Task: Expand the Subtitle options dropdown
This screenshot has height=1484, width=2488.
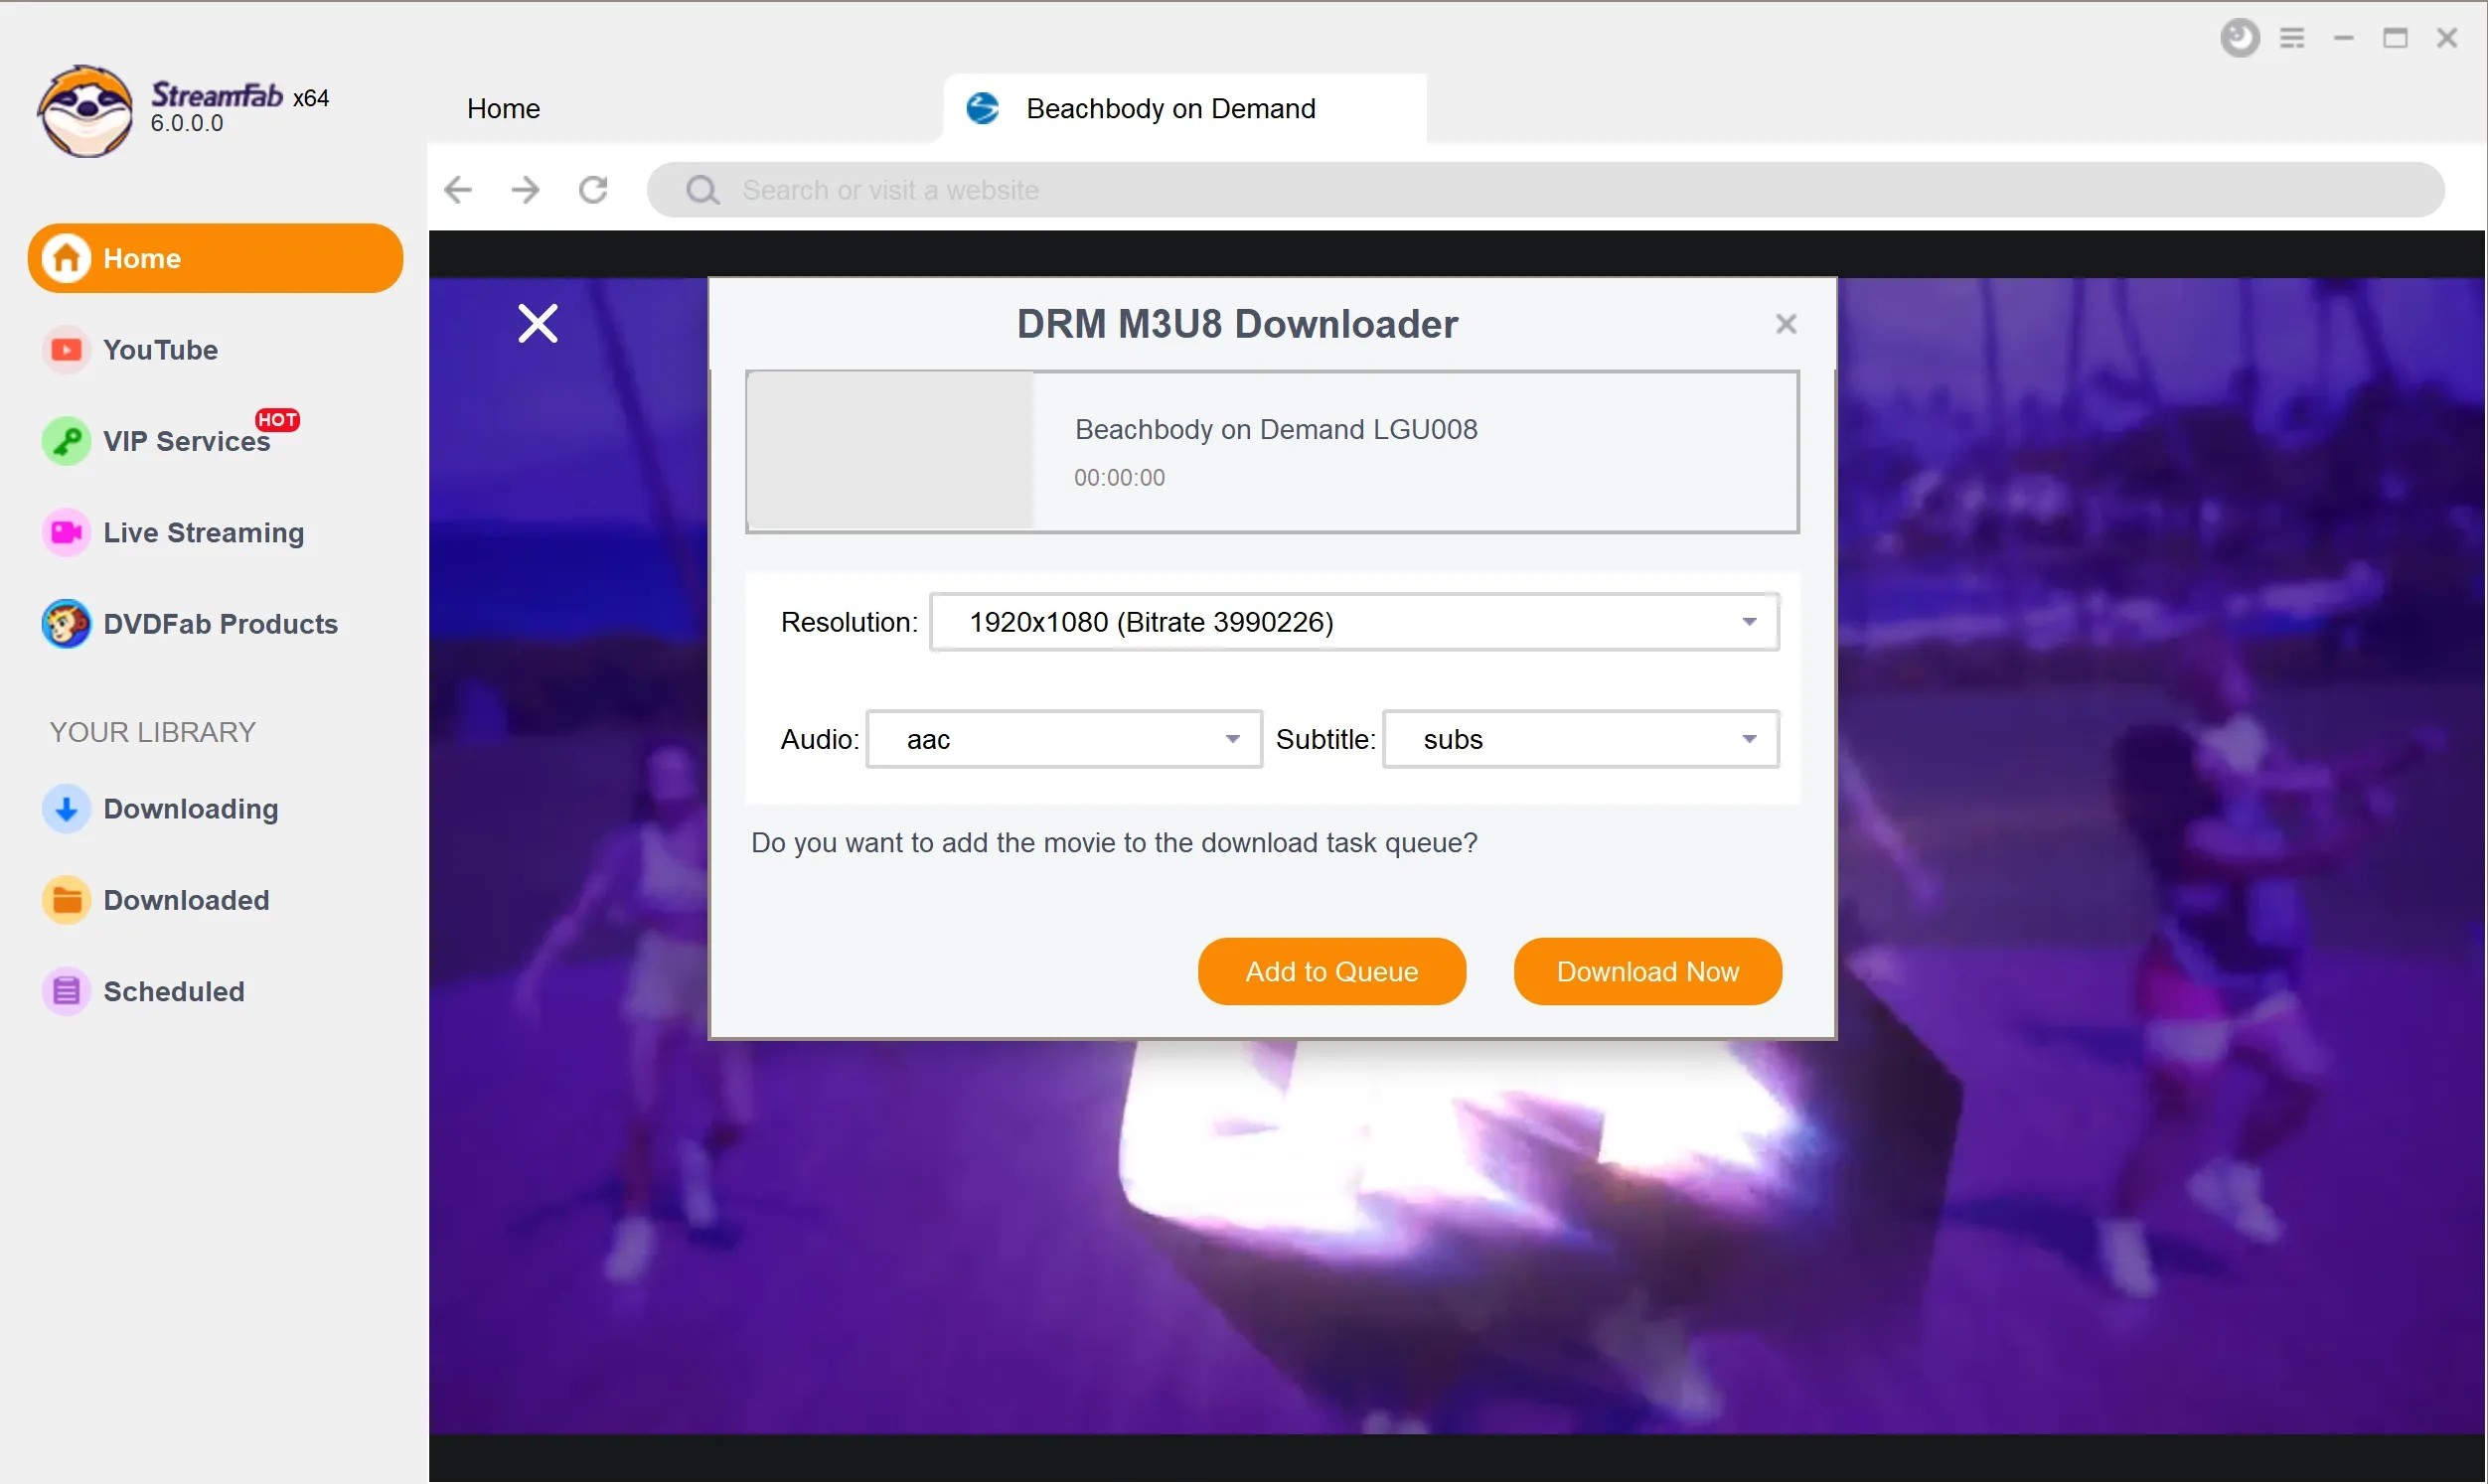Action: [x=1748, y=738]
